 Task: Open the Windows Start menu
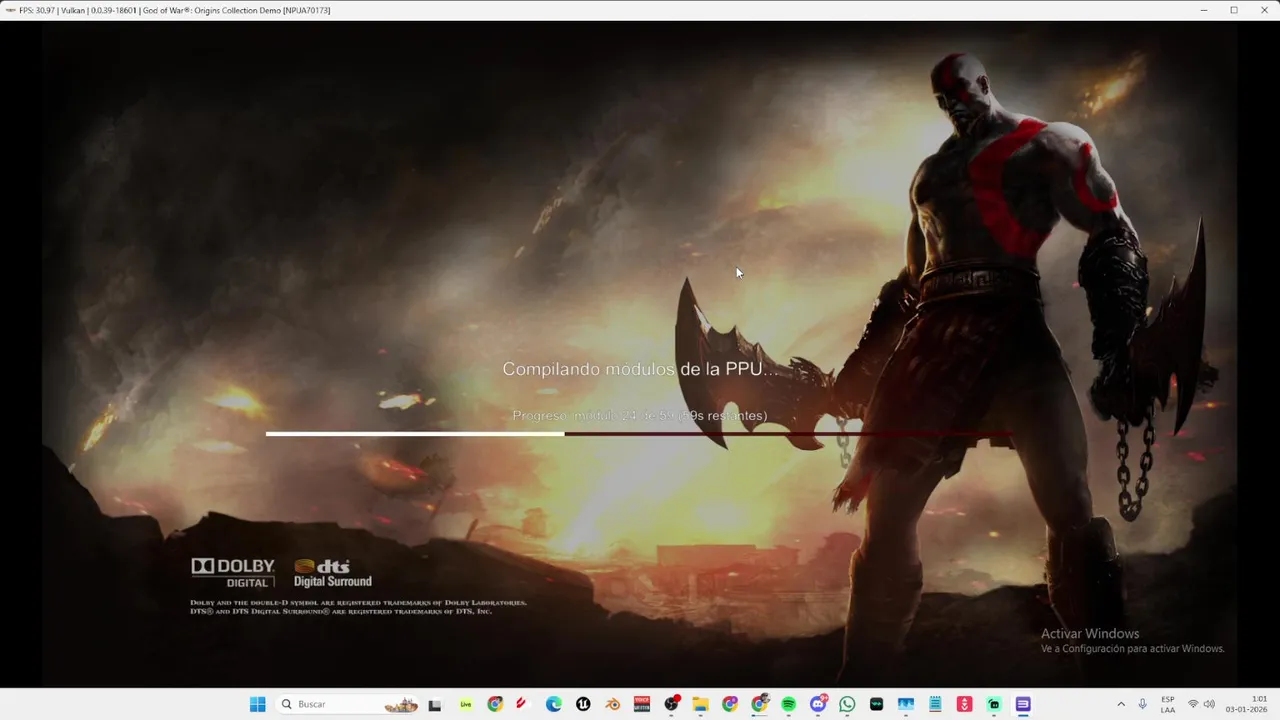tap(257, 704)
